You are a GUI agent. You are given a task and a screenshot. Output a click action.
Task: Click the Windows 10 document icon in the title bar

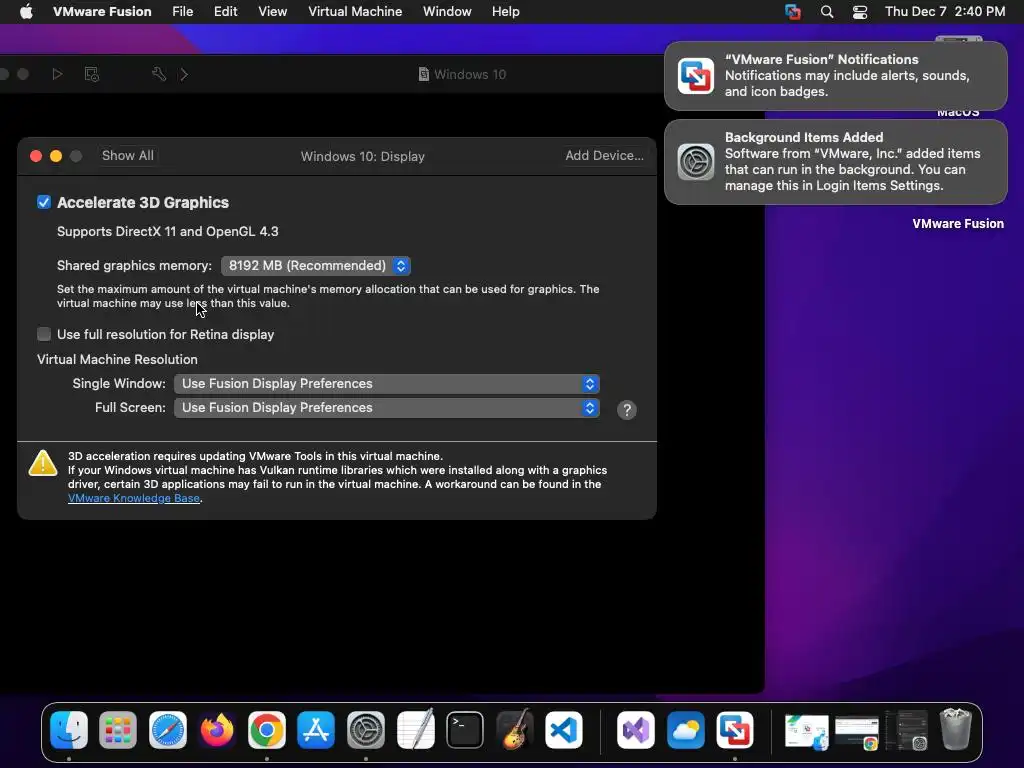tap(424, 74)
